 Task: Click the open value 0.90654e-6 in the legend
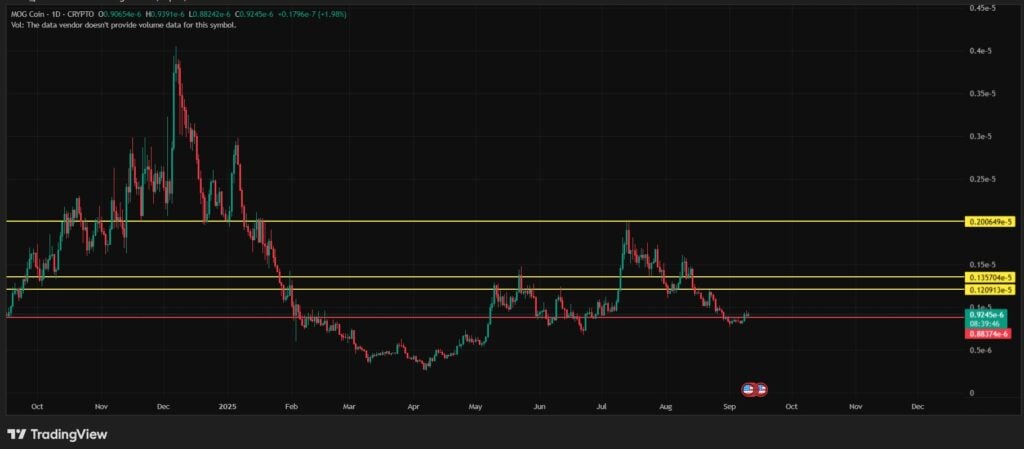point(121,14)
